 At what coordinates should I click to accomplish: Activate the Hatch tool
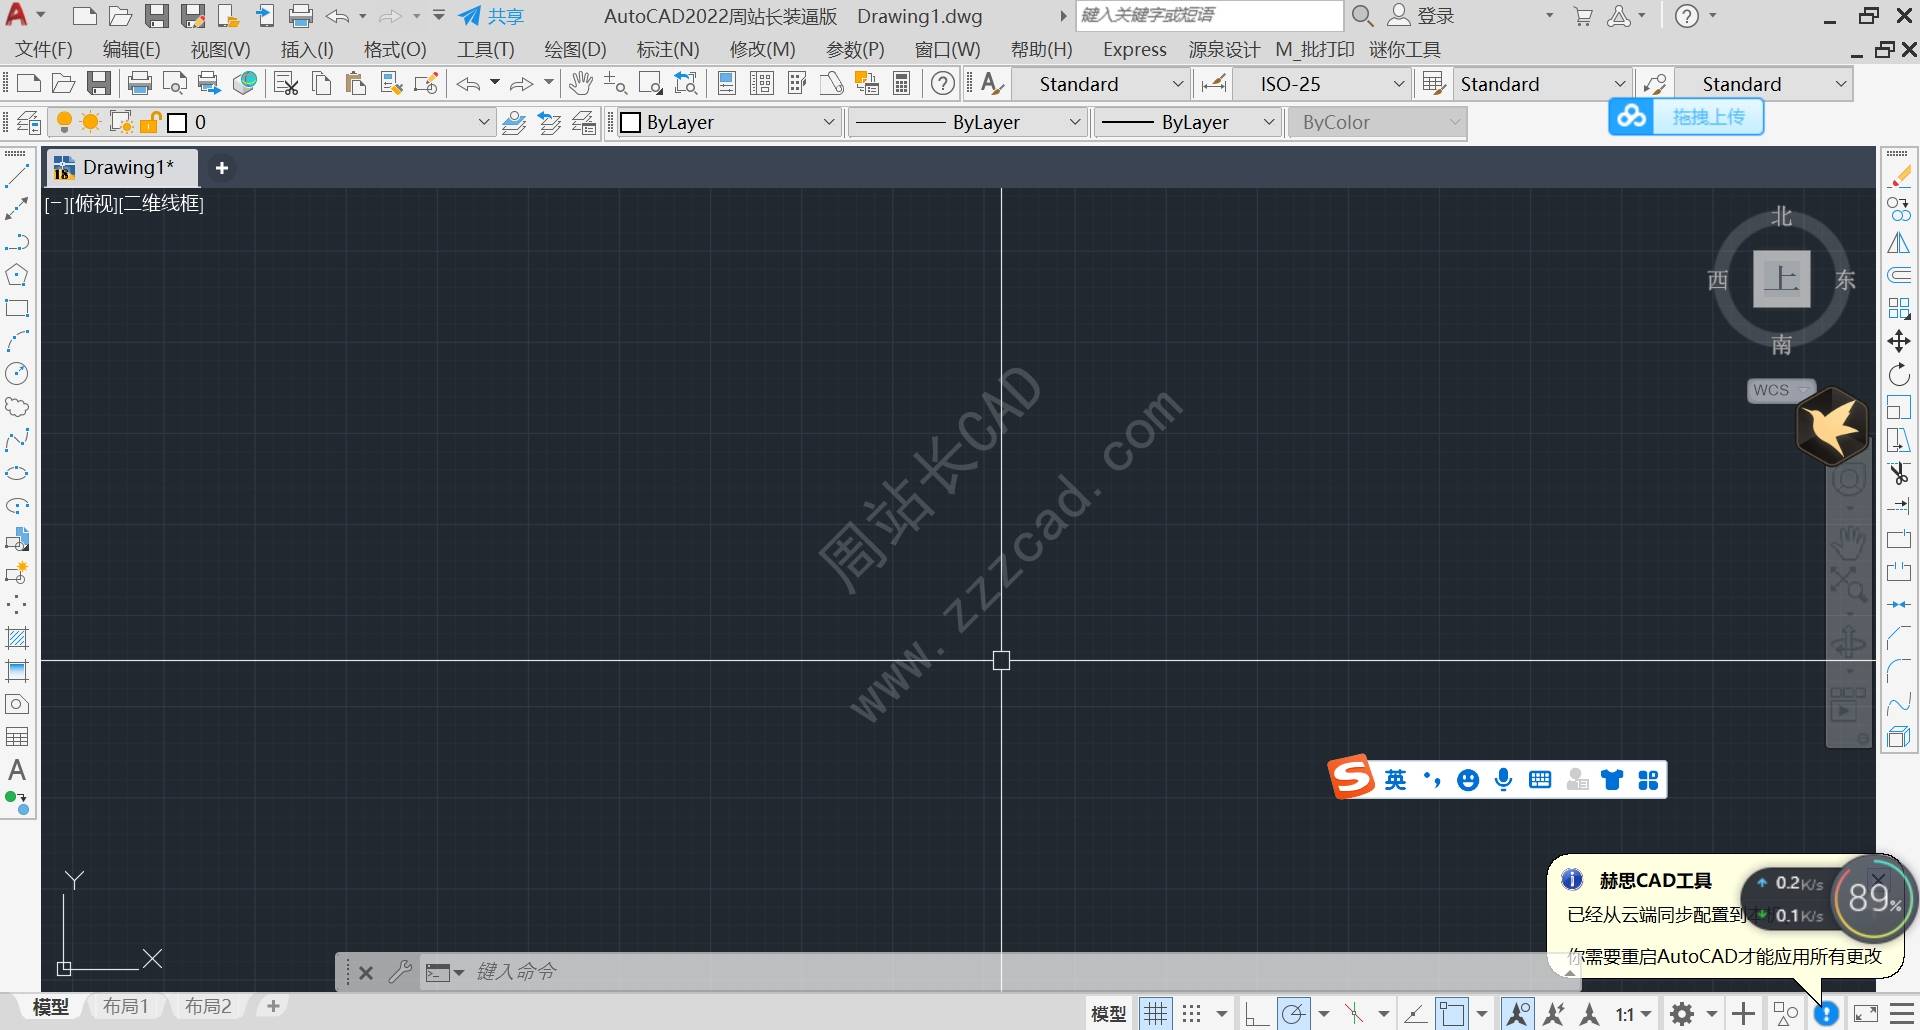coord(17,638)
